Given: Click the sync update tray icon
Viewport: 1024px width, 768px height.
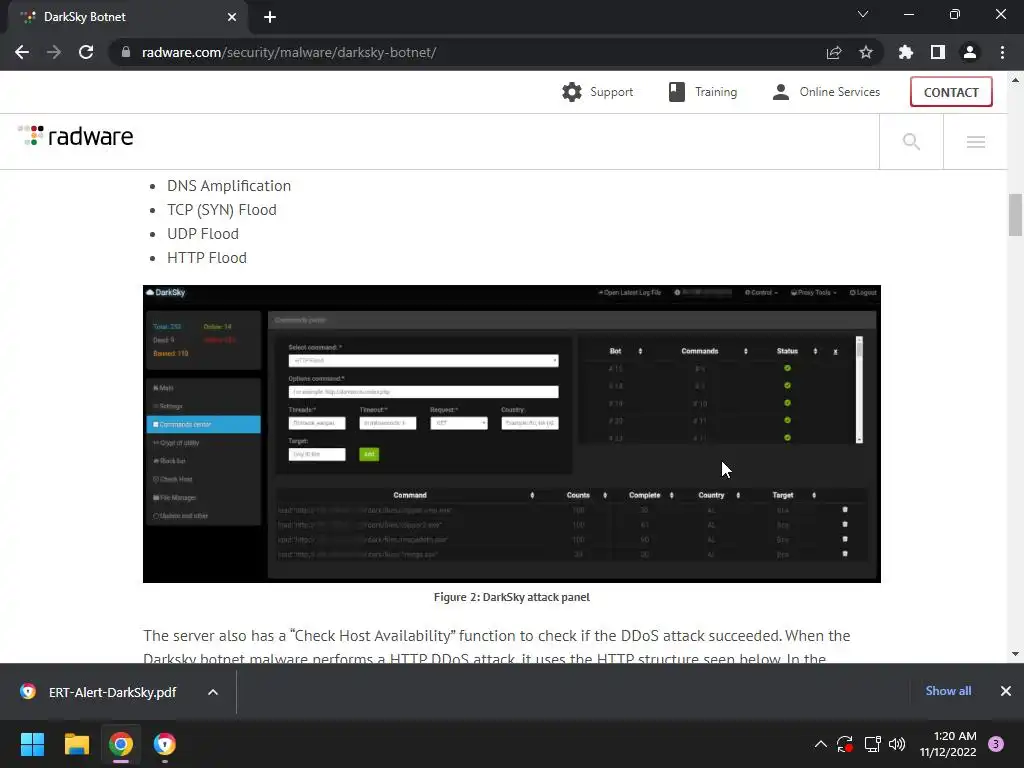Looking at the screenshot, I should 845,744.
